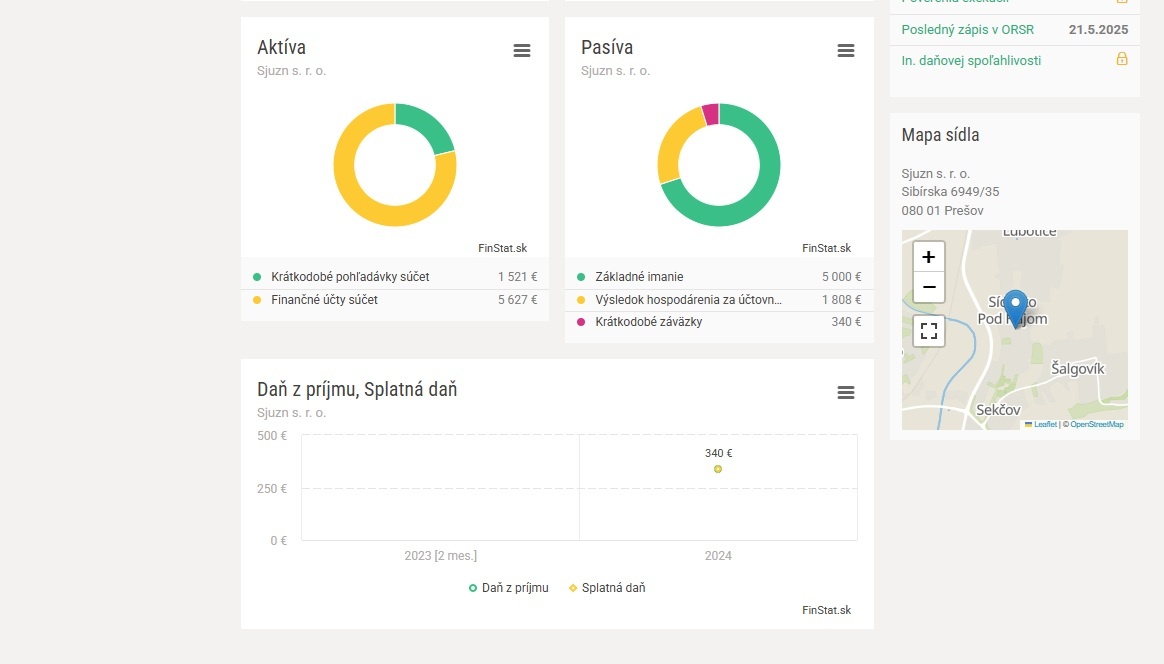
Task: Click the blue location pin on map
Action: point(1015,306)
